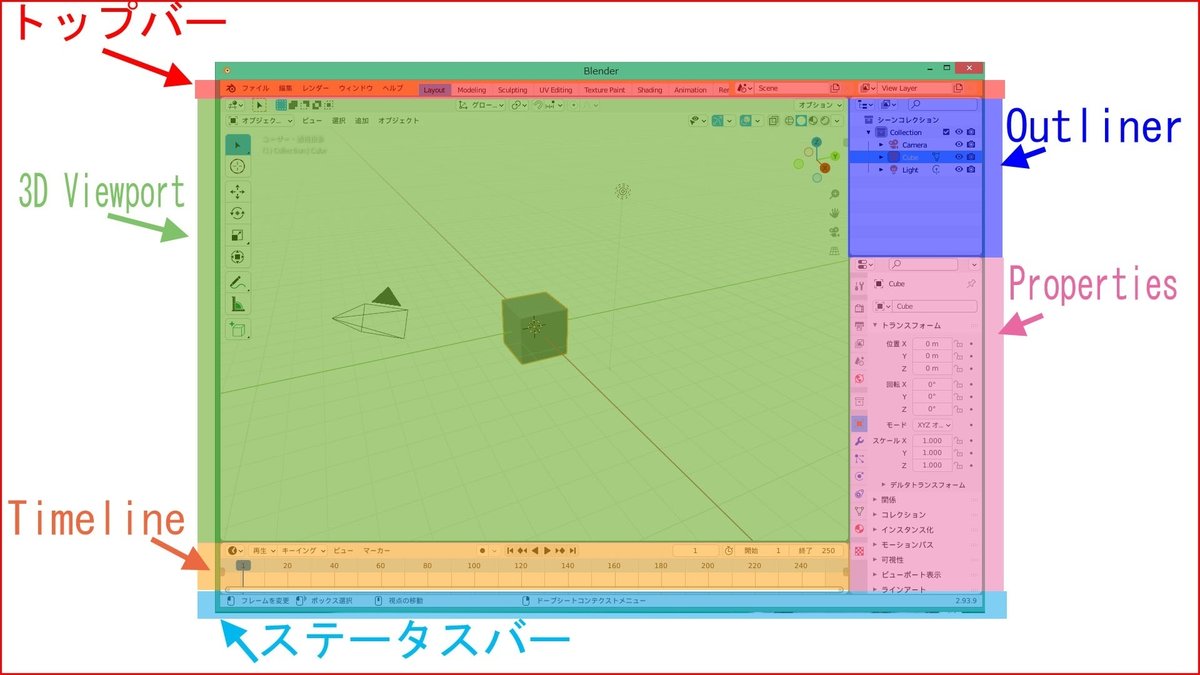
Task: Click the pan view hand icon
Action: click(x=834, y=213)
